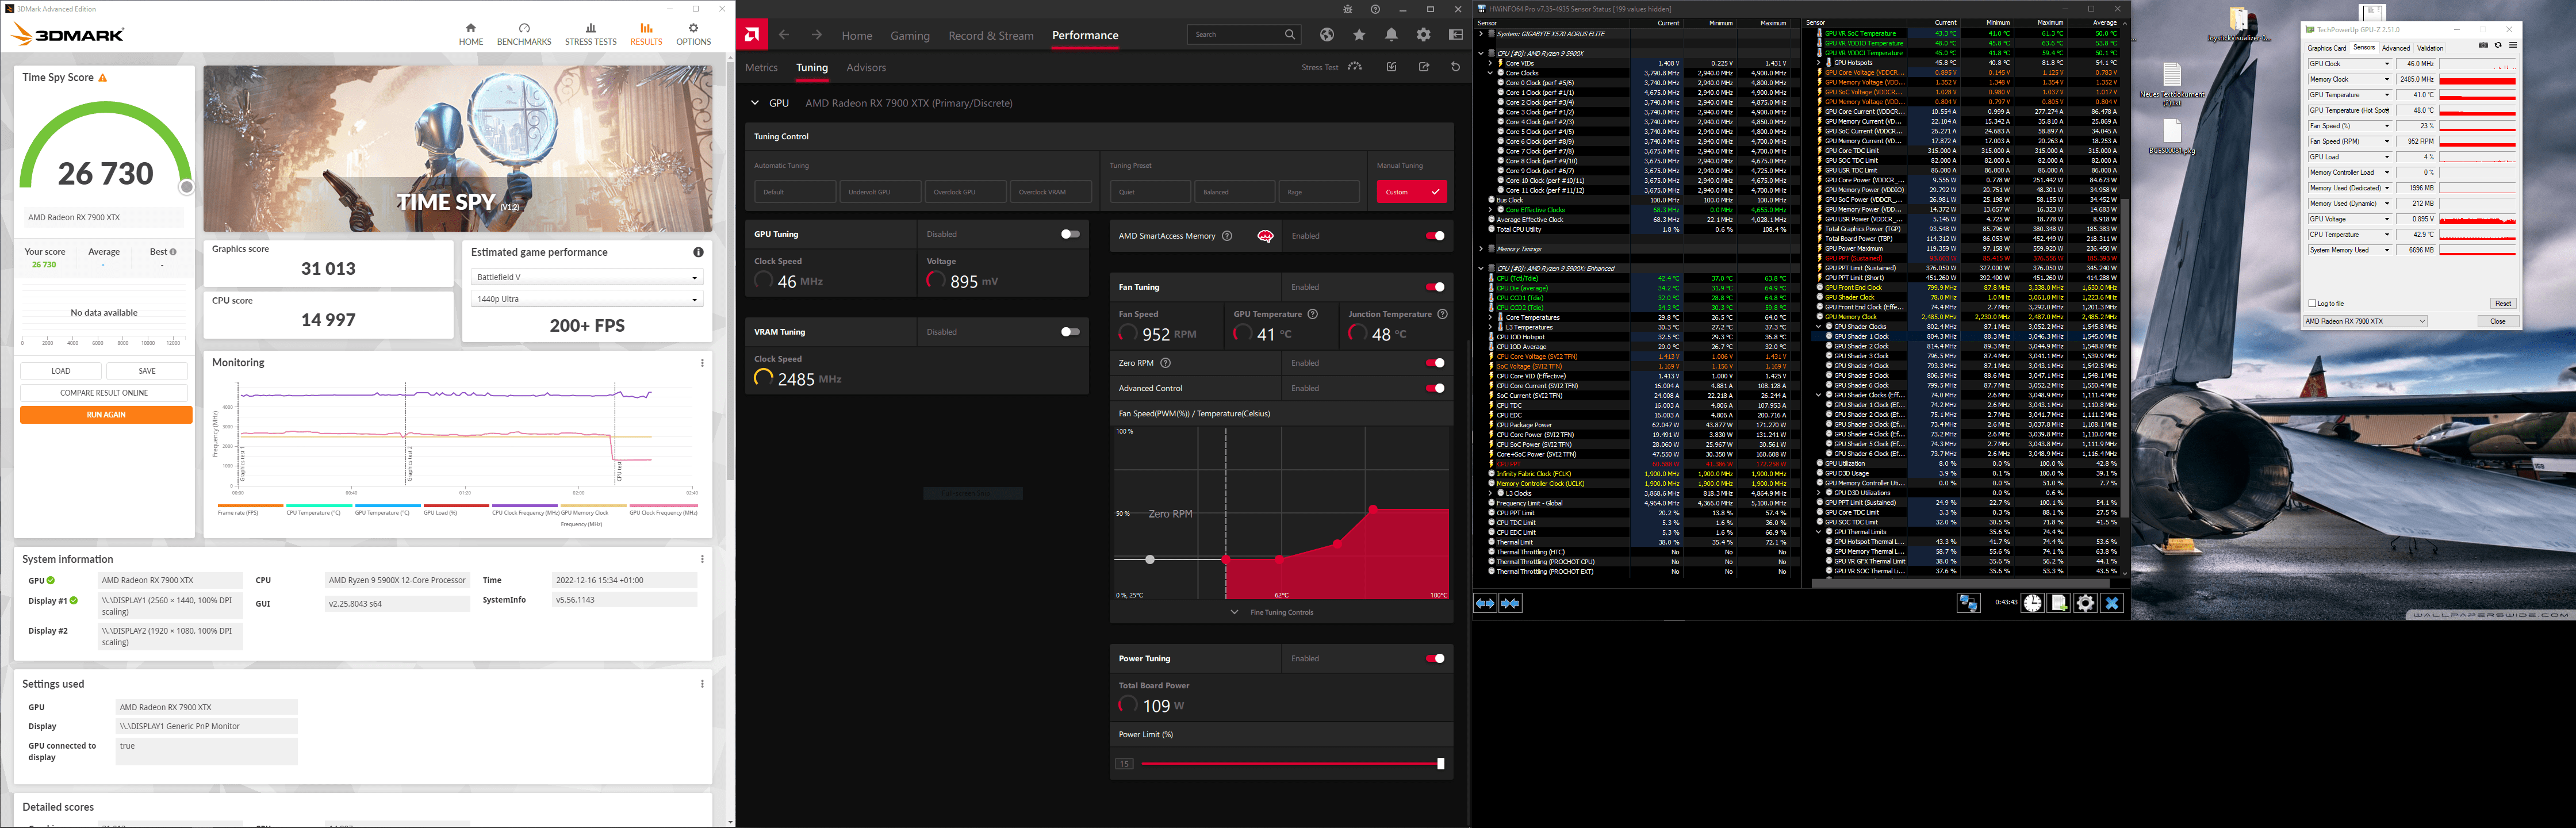Disable Zero RPM toggle
This screenshot has height=828, width=2576.
point(1434,363)
